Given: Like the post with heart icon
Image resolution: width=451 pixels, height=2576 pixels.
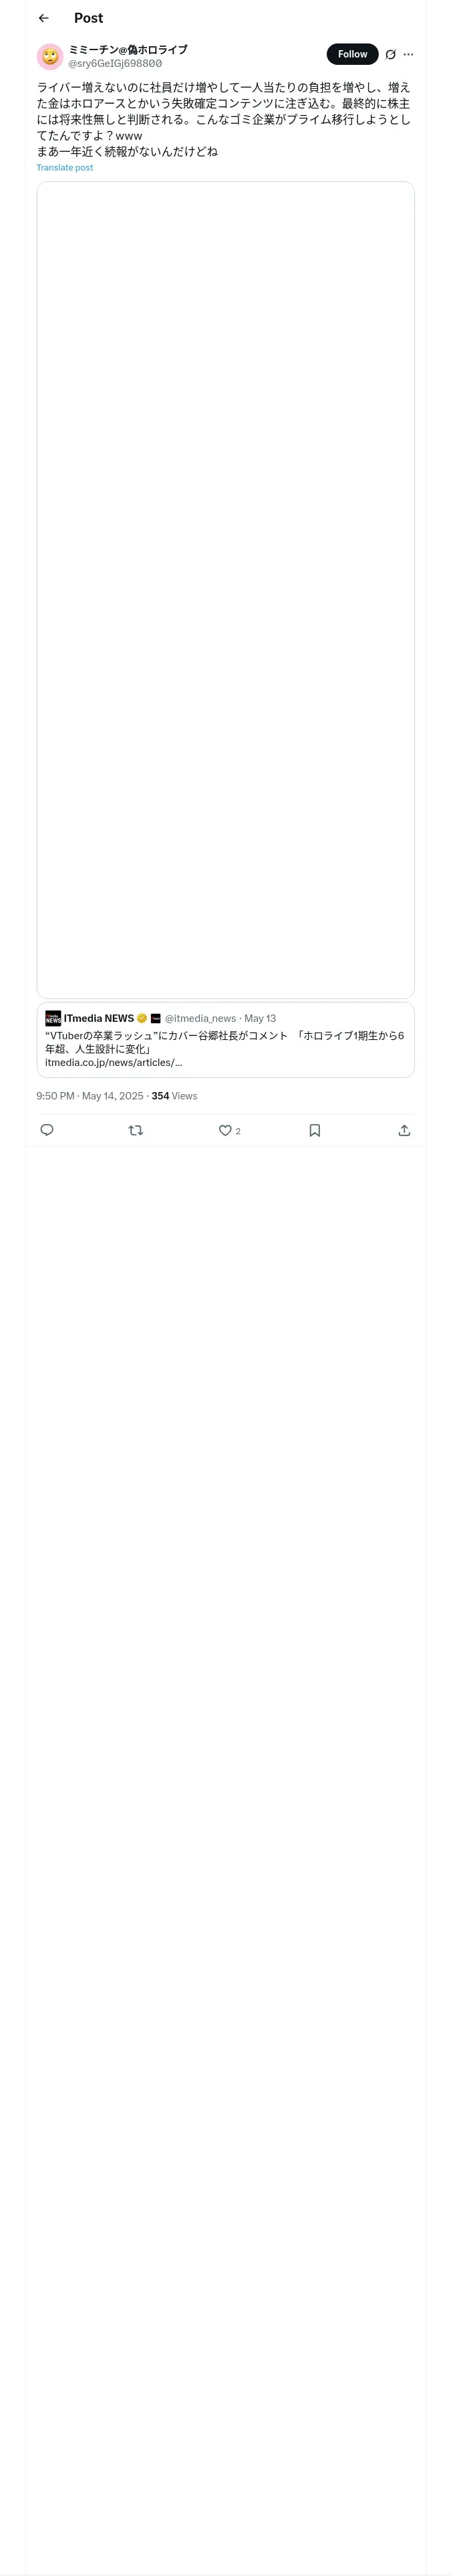Looking at the screenshot, I should click(225, 1130).
